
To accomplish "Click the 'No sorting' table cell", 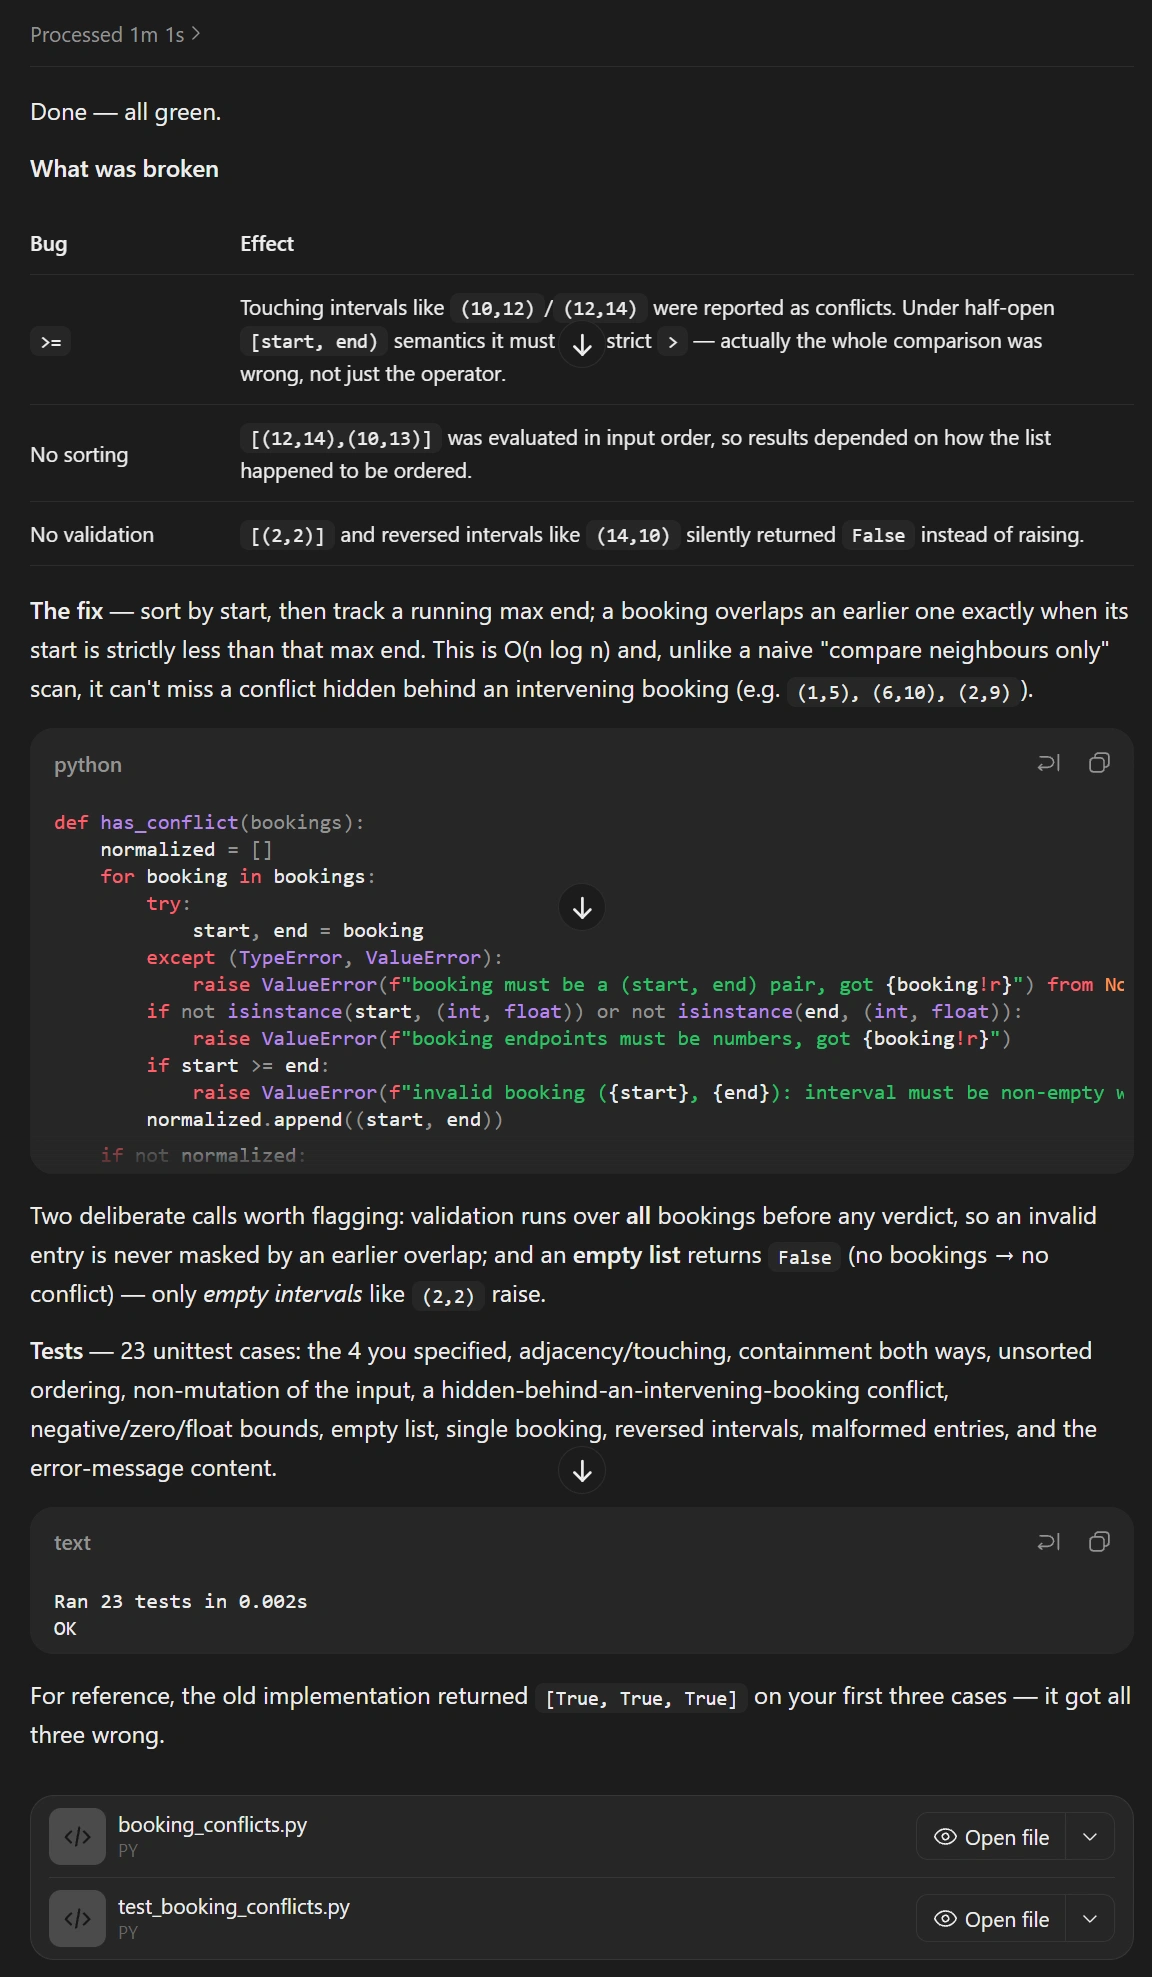I will [79, 455].
